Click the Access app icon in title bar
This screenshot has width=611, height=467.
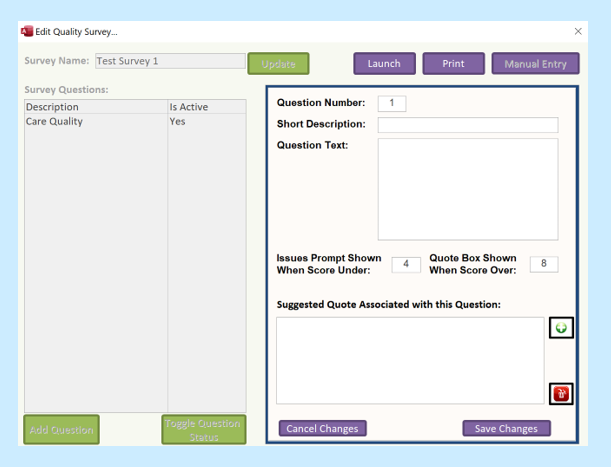coord(27,31)
